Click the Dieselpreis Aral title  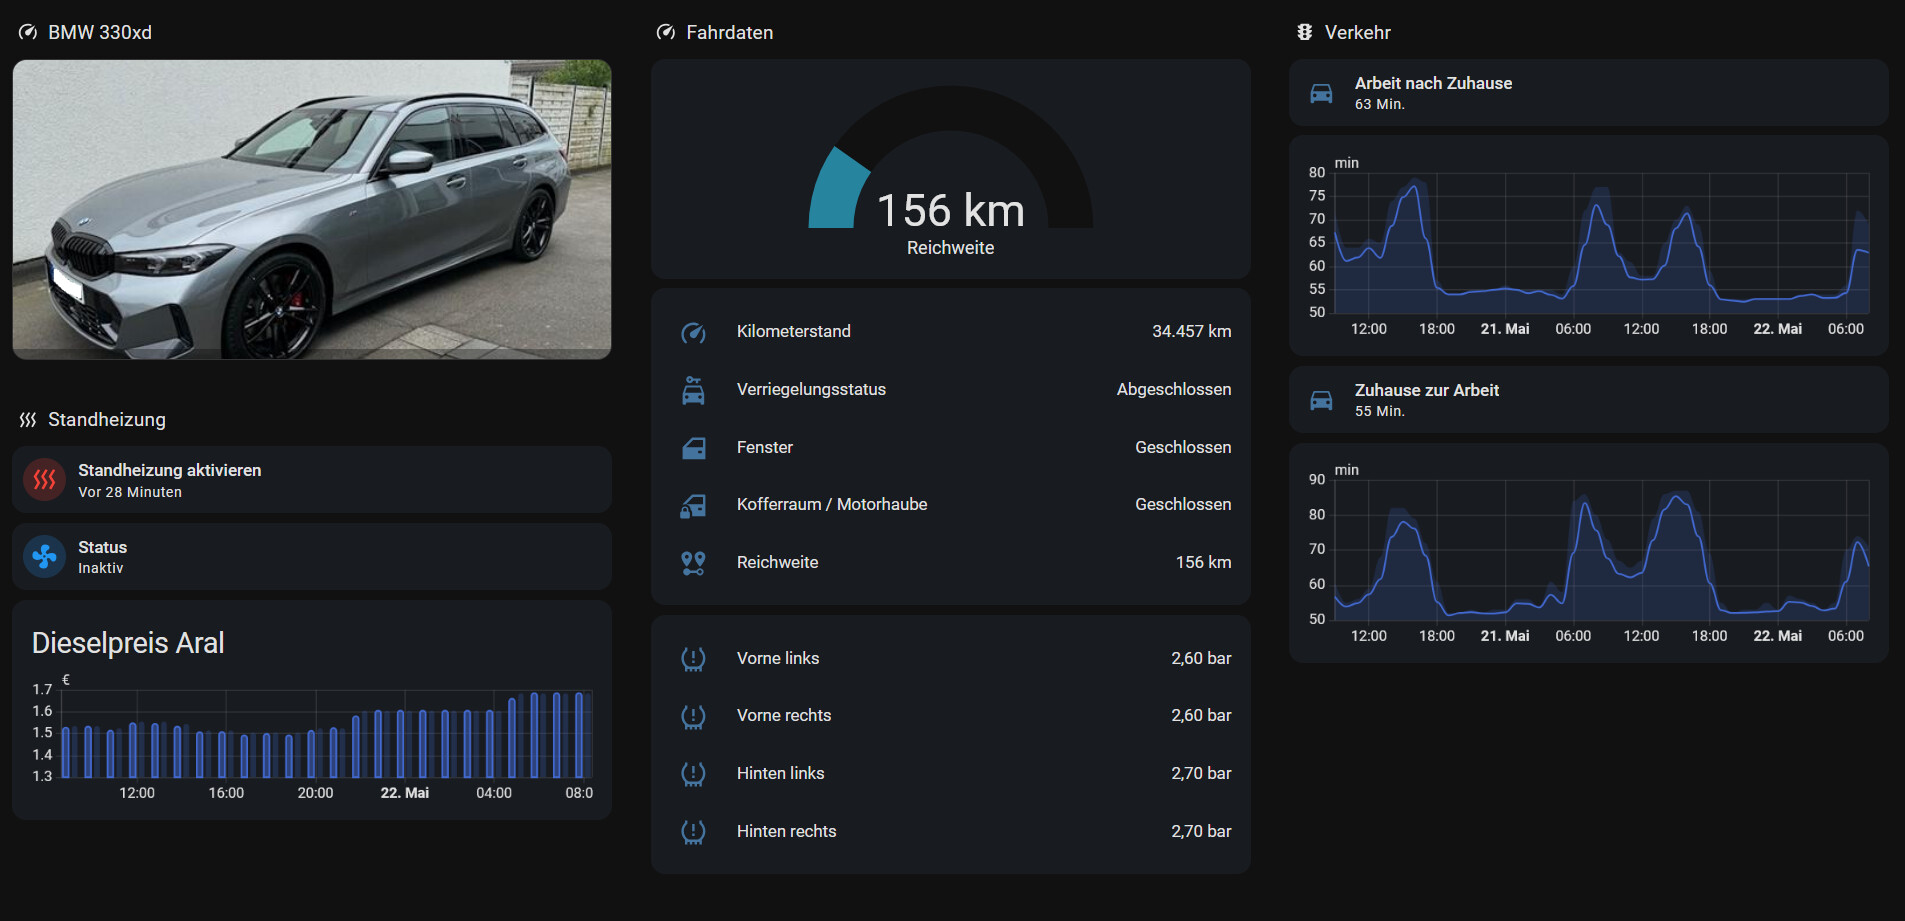click(x=128, y=643)
